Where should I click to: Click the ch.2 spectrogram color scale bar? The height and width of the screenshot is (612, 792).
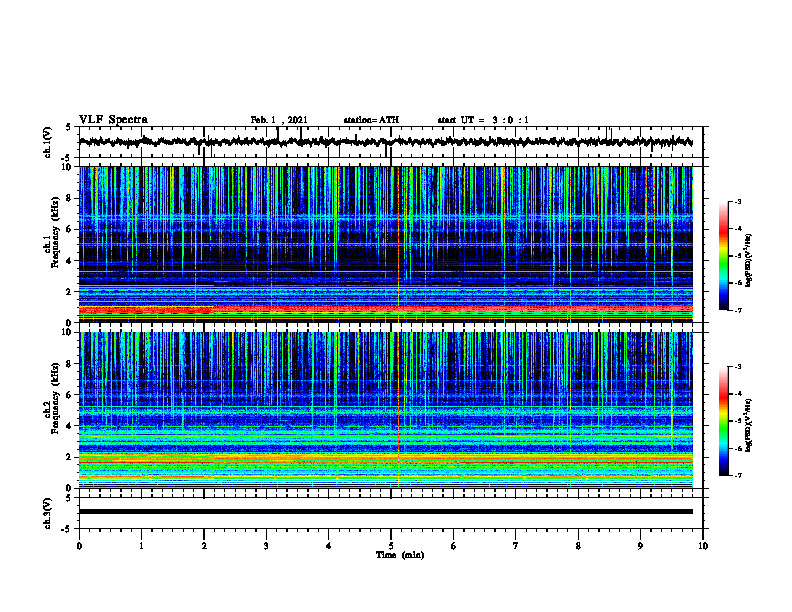(x=724, y=421)
